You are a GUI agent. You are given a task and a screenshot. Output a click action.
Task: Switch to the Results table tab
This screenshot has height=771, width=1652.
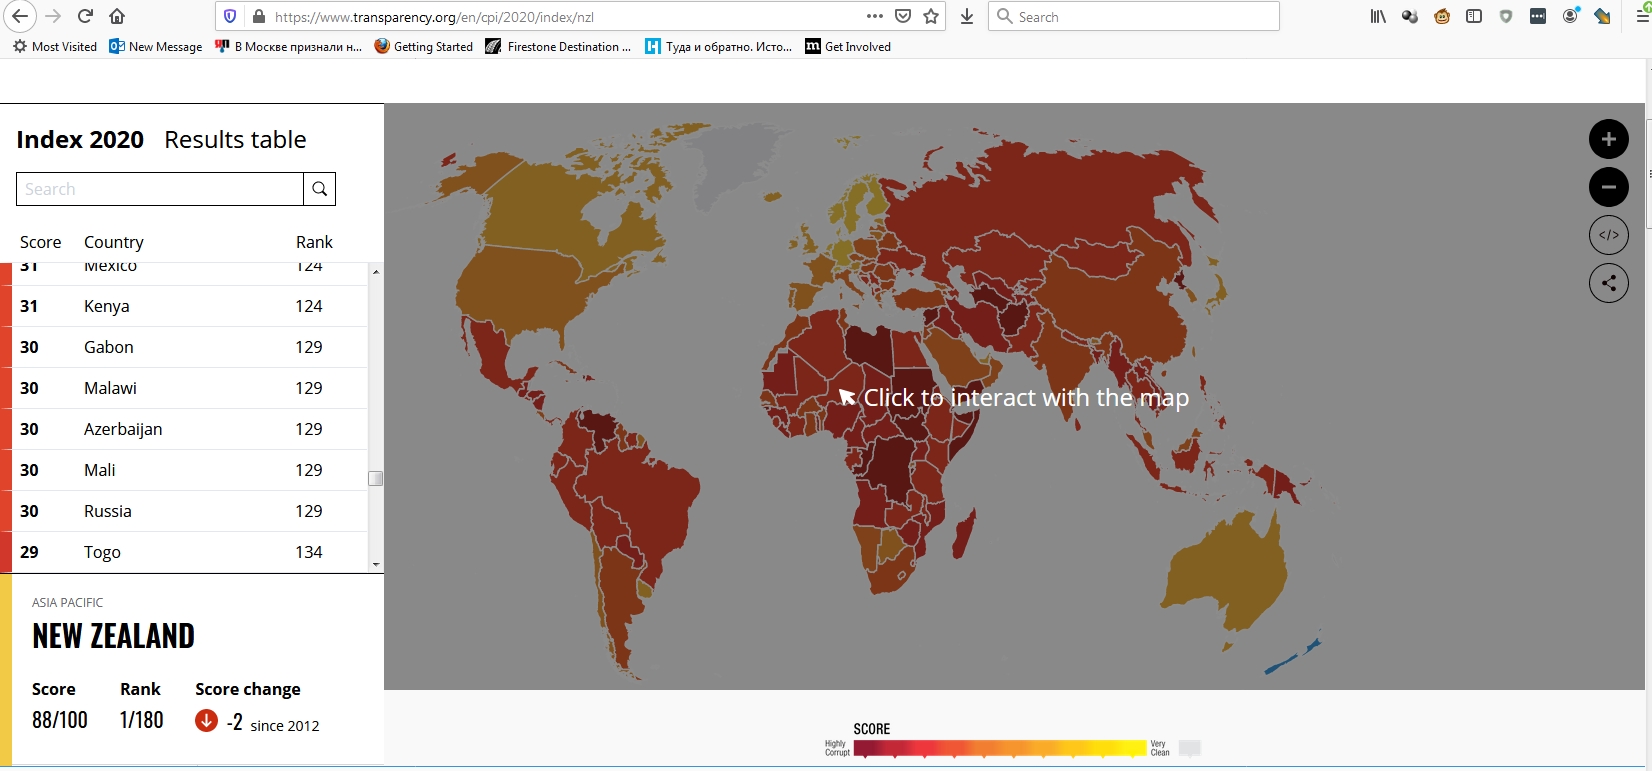point(235,140)
